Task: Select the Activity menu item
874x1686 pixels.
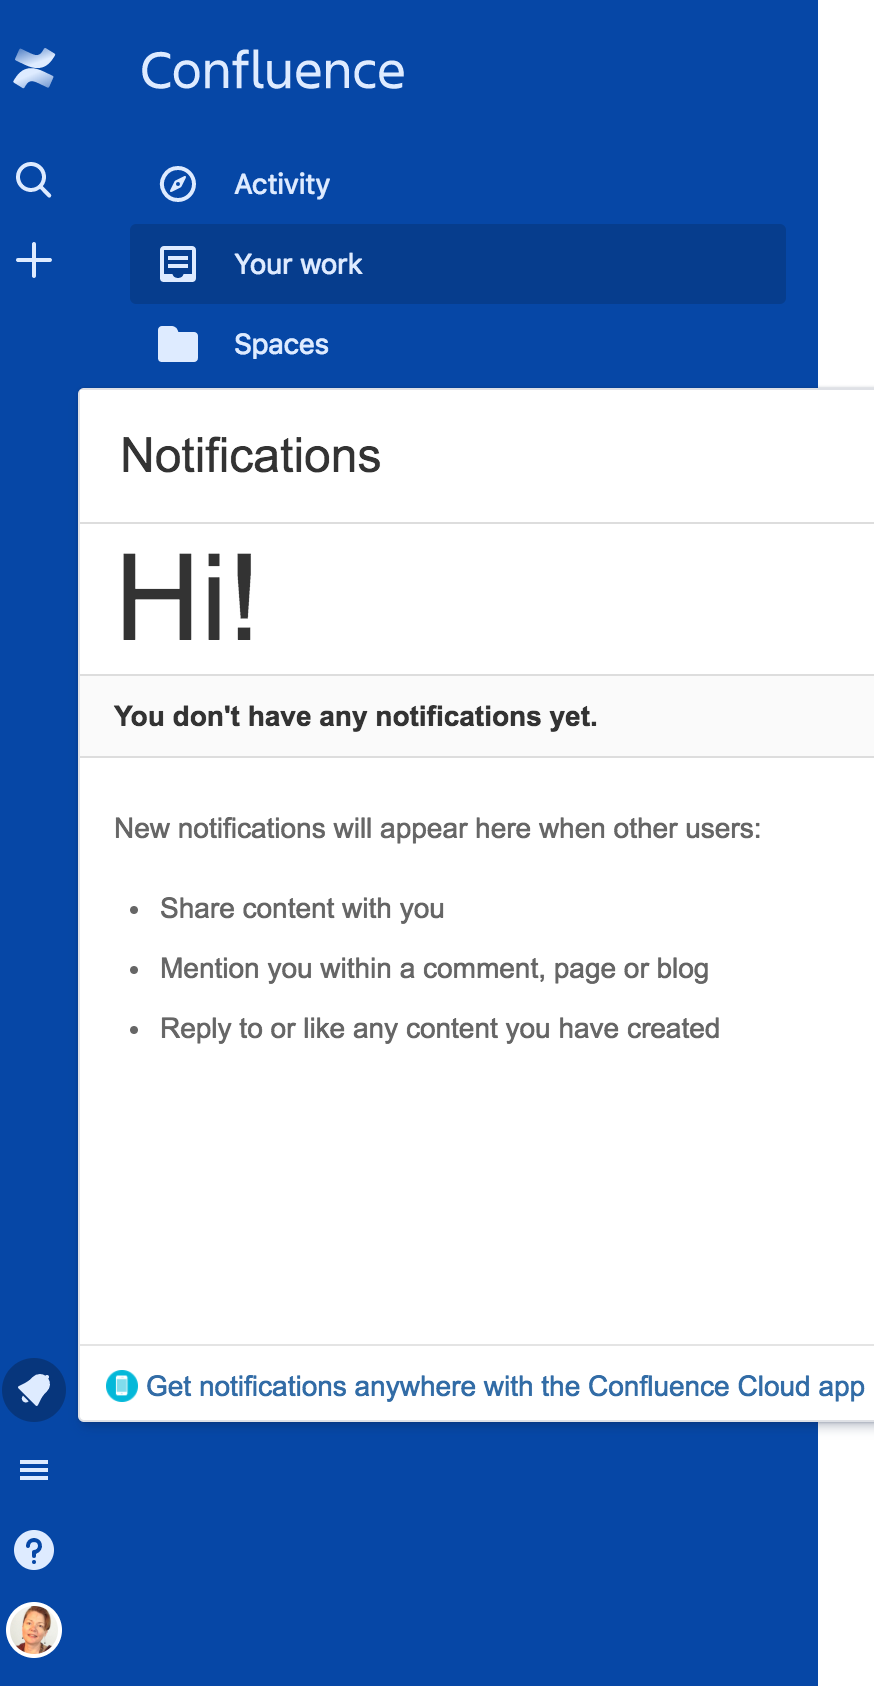Action: 282,184
